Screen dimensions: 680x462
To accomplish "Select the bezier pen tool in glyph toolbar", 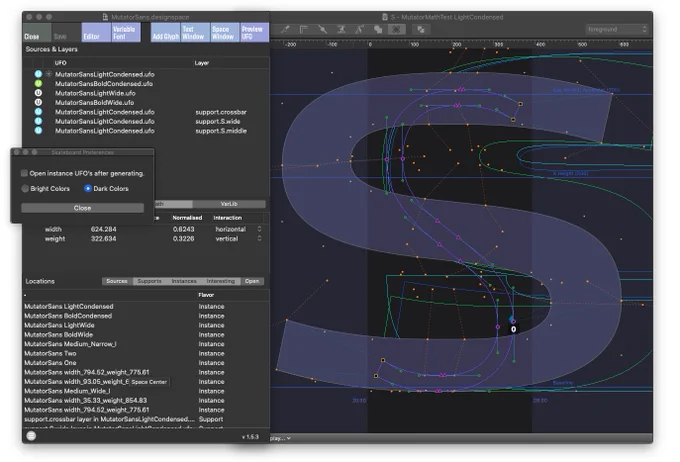I will (360, 29).
